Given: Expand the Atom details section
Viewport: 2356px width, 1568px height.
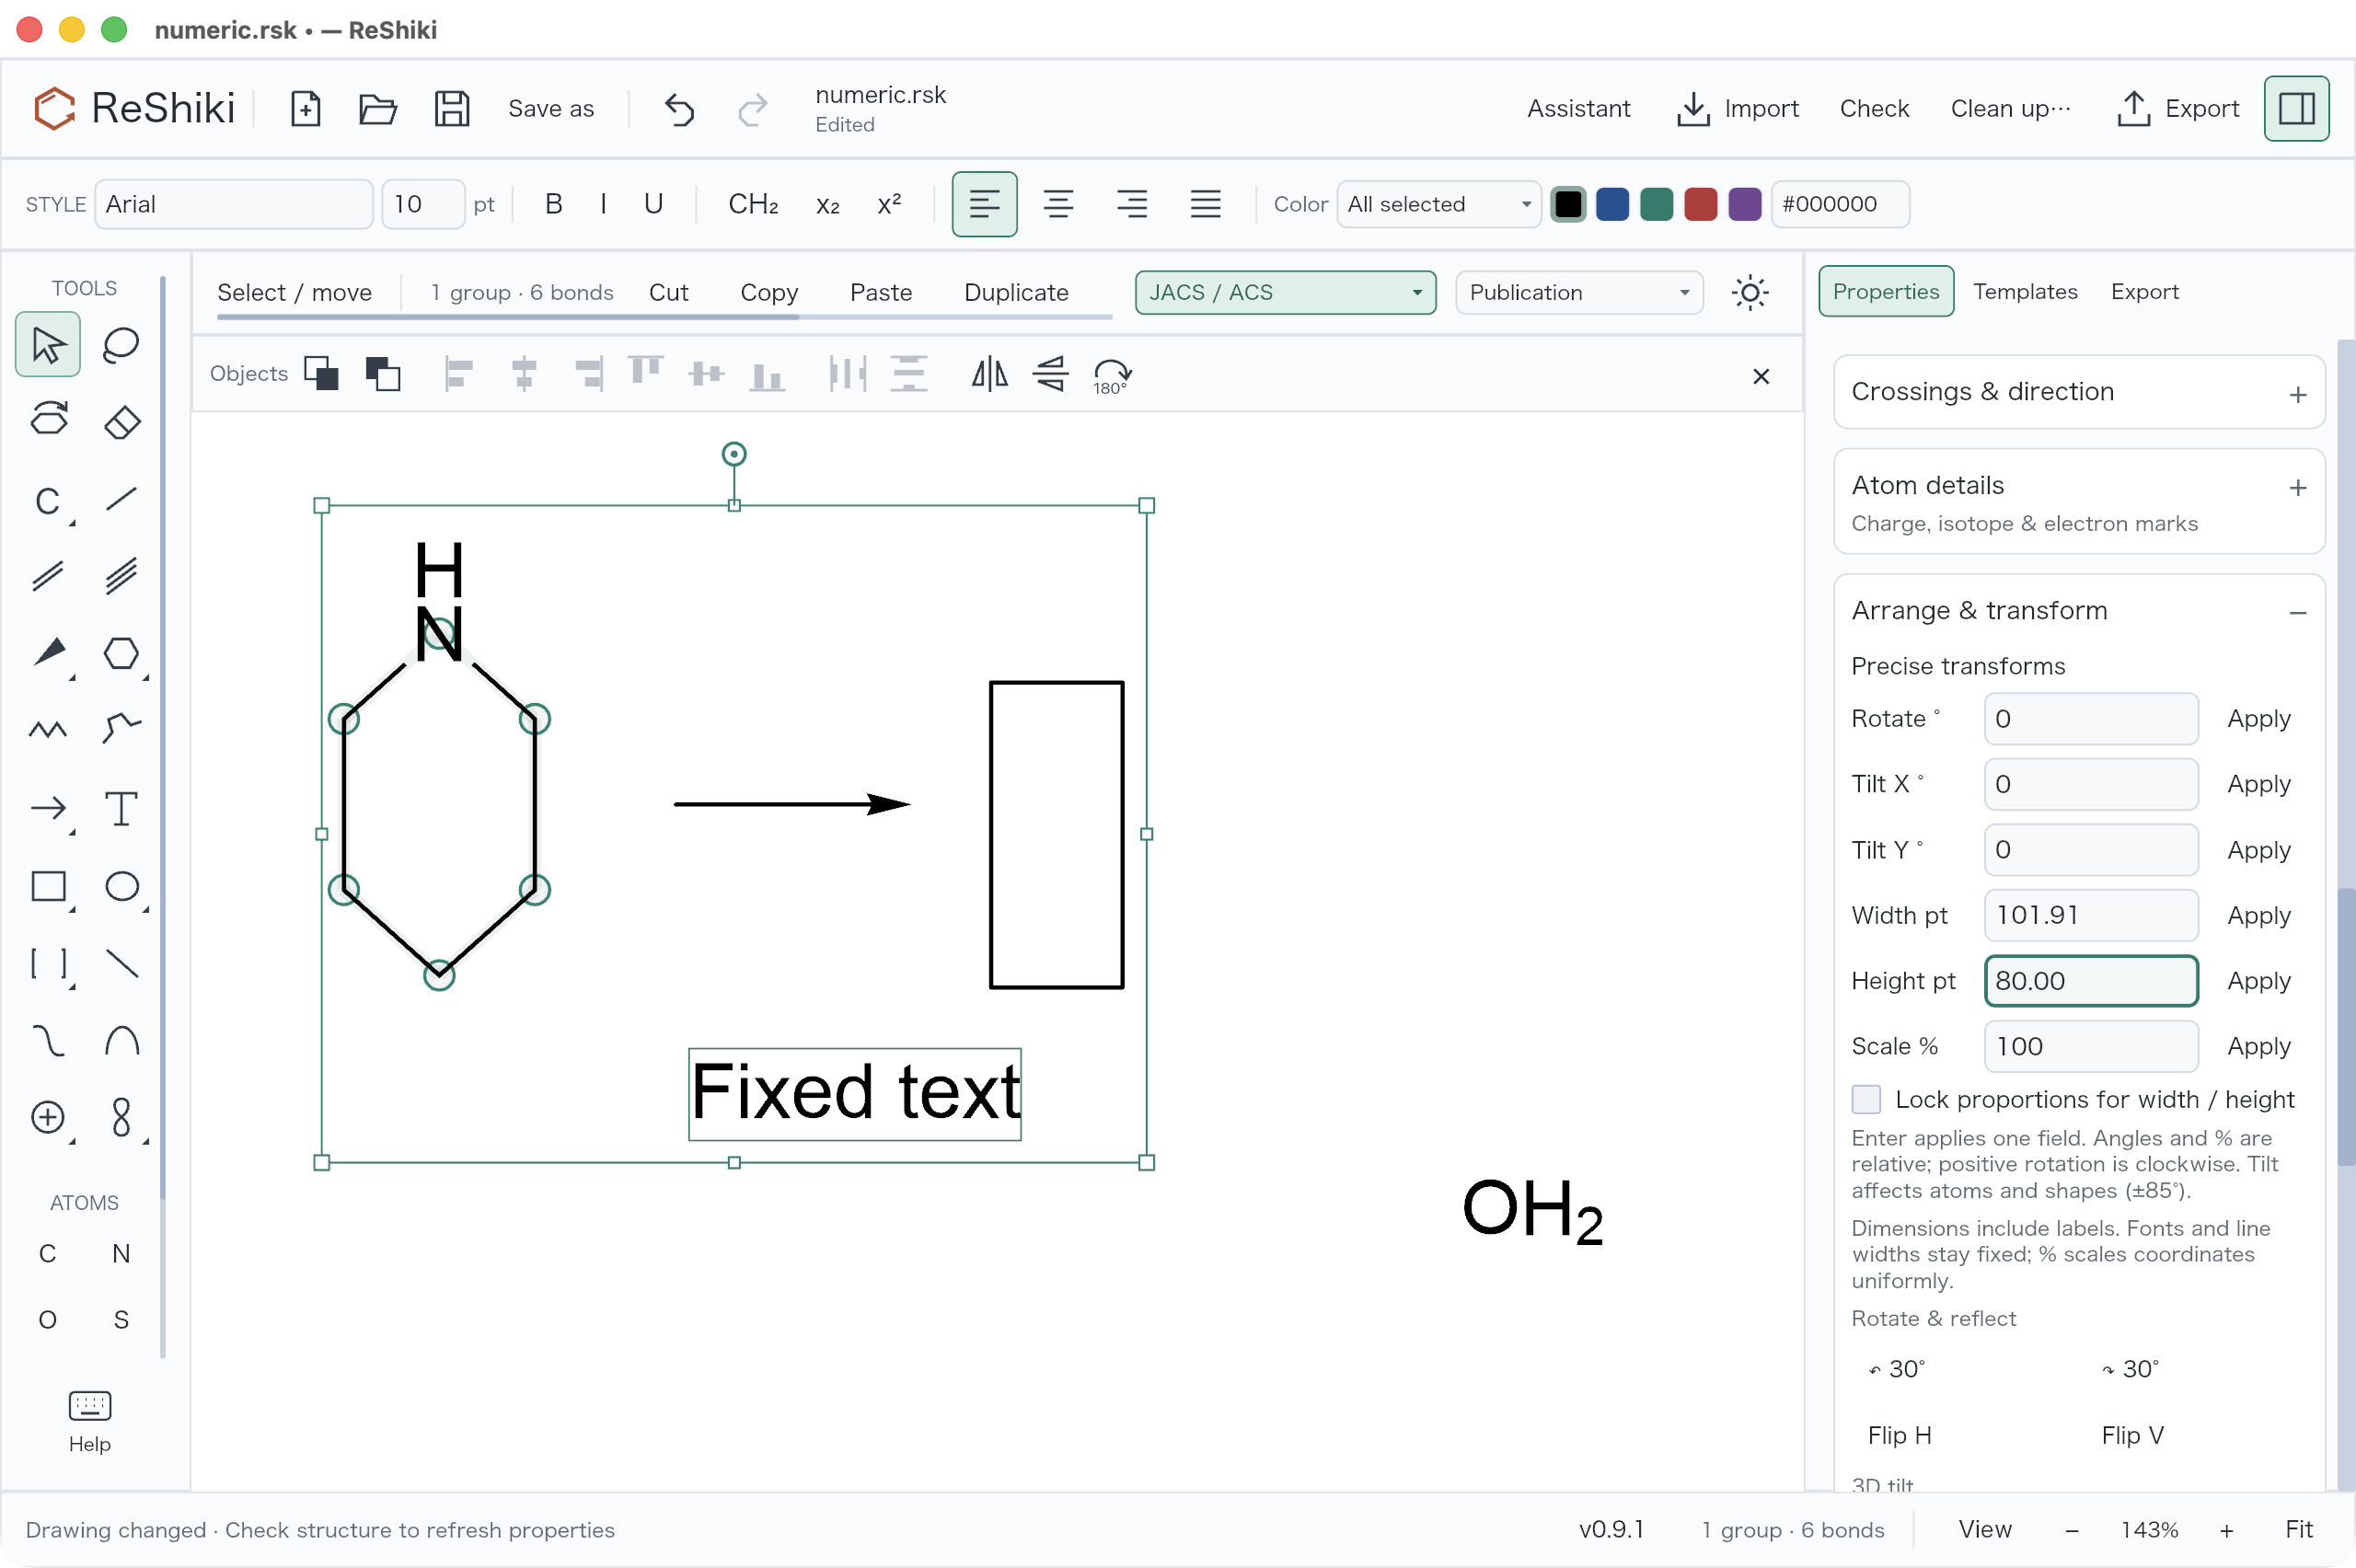Looking at the screenshot, I should click(x=2078, y=502).
